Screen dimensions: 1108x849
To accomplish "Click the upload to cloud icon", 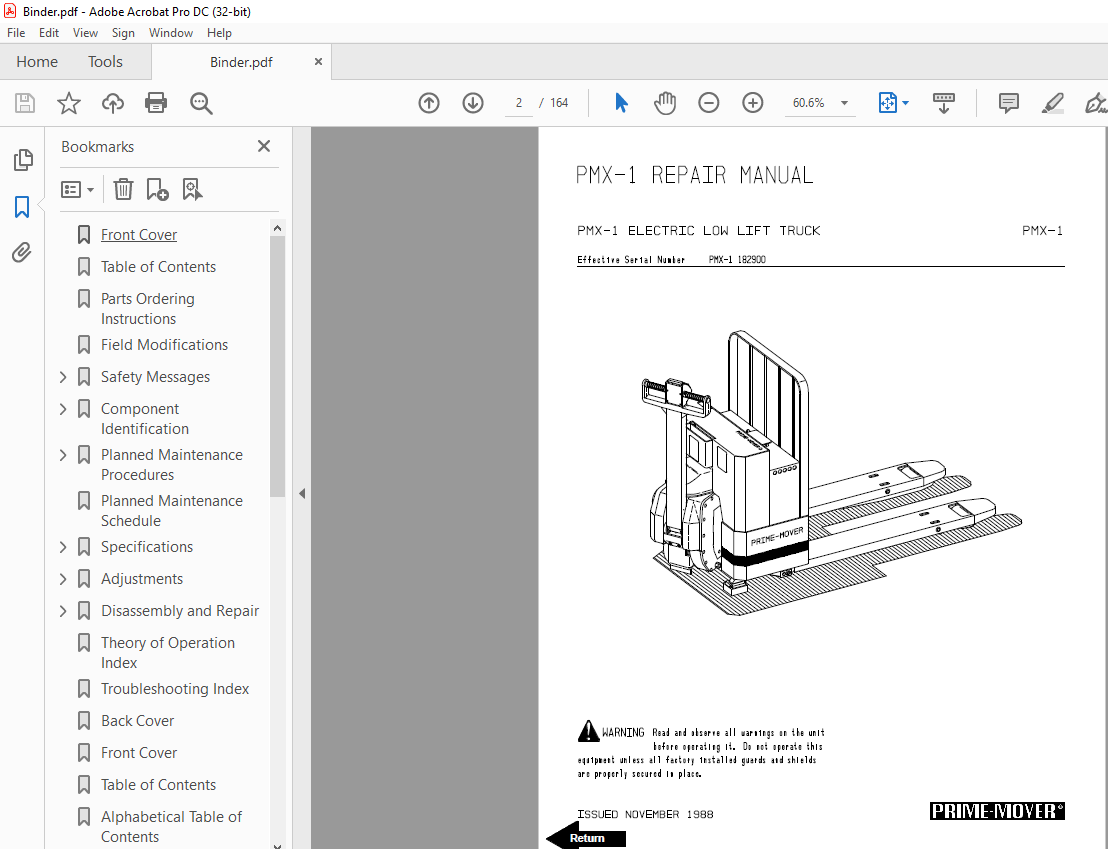I will 112,103.
